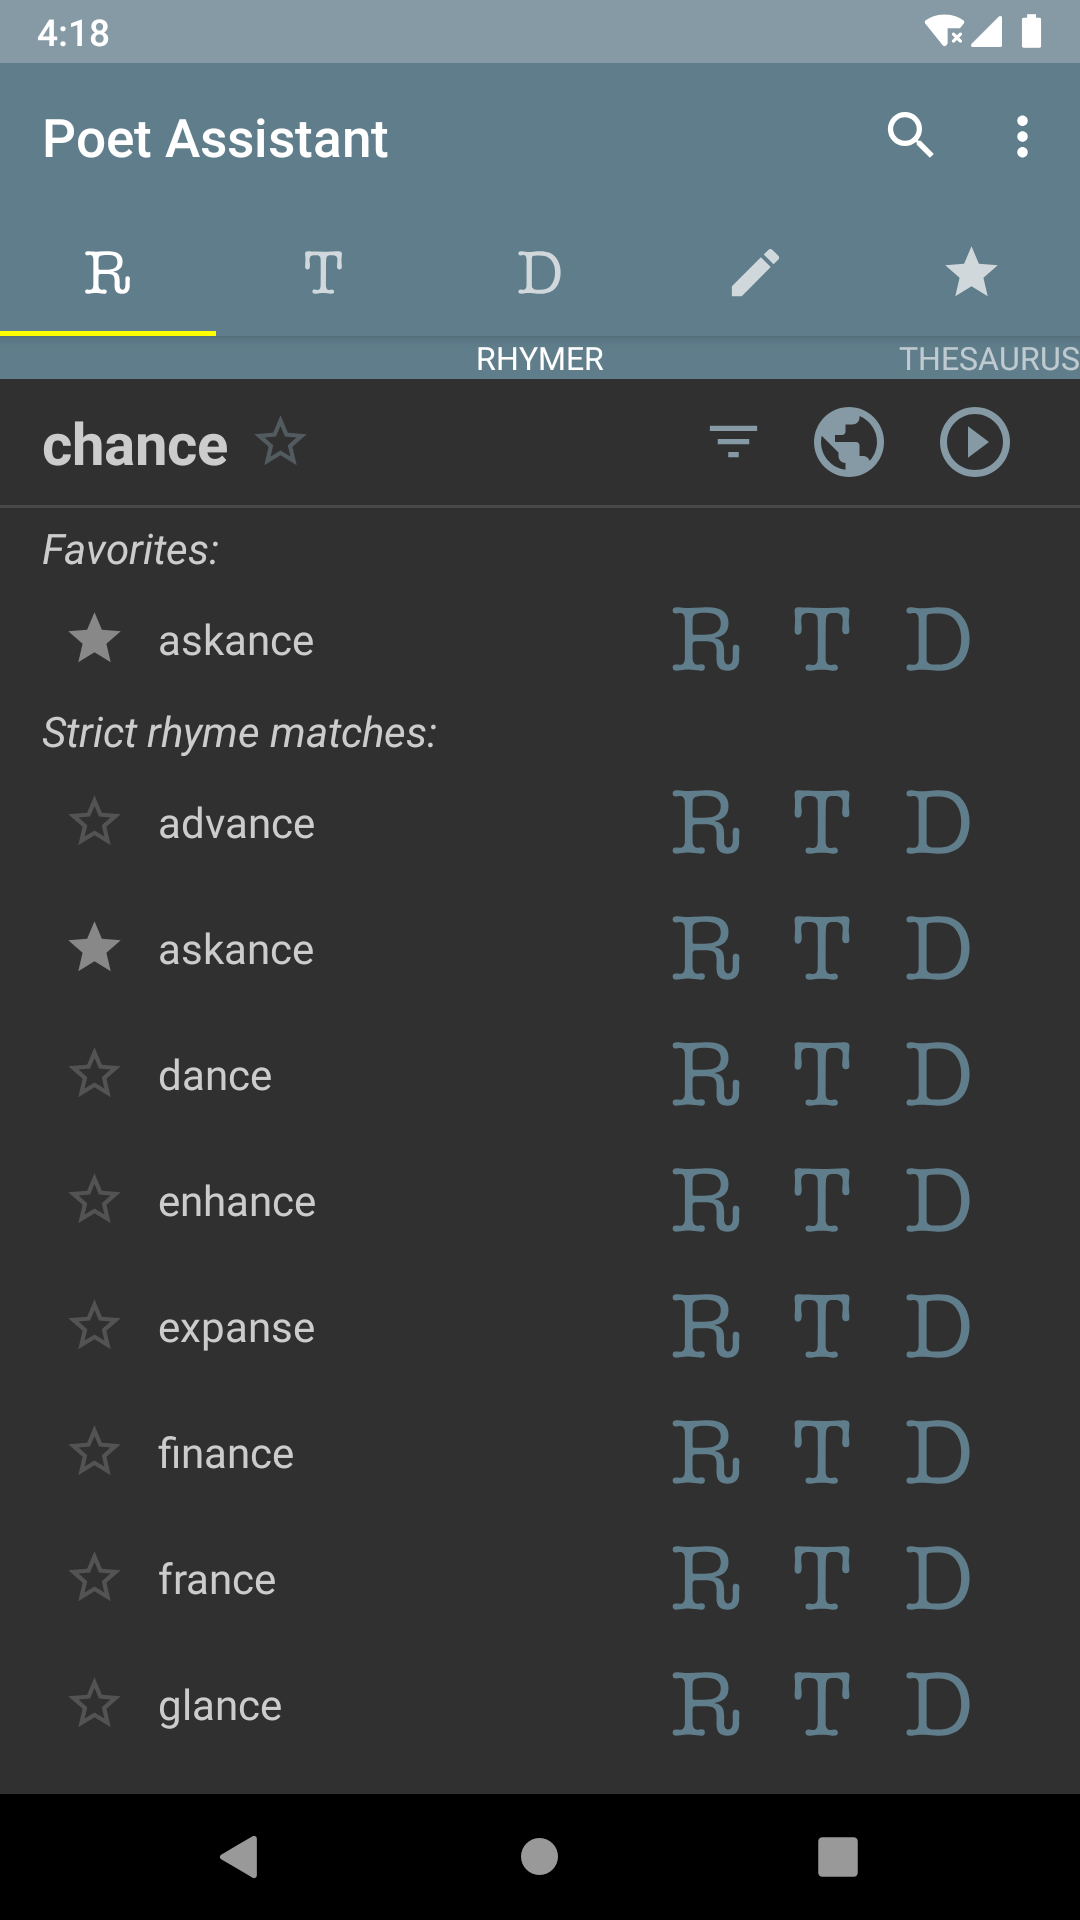
Task: Open the Favorites star tab
Action: click(x=971, y=273)
